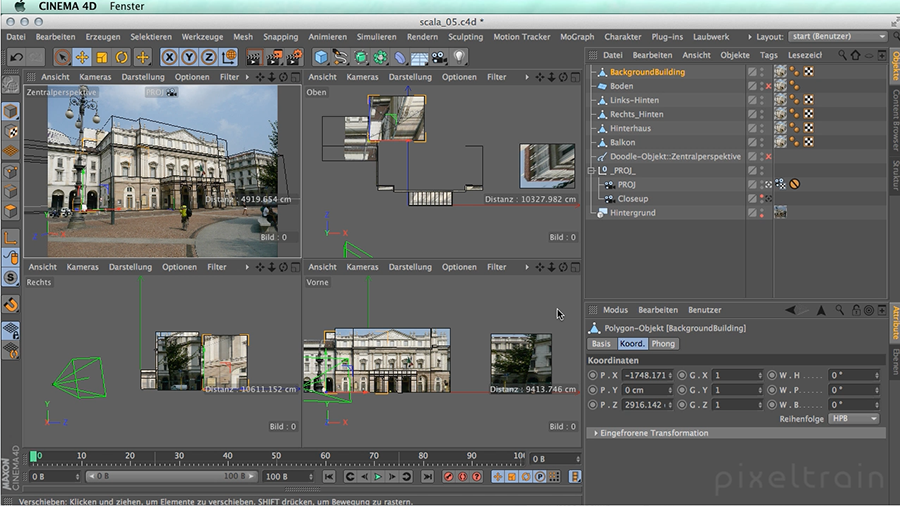
Task: Click the Undo arrow icon
Action: coord(16,57)
